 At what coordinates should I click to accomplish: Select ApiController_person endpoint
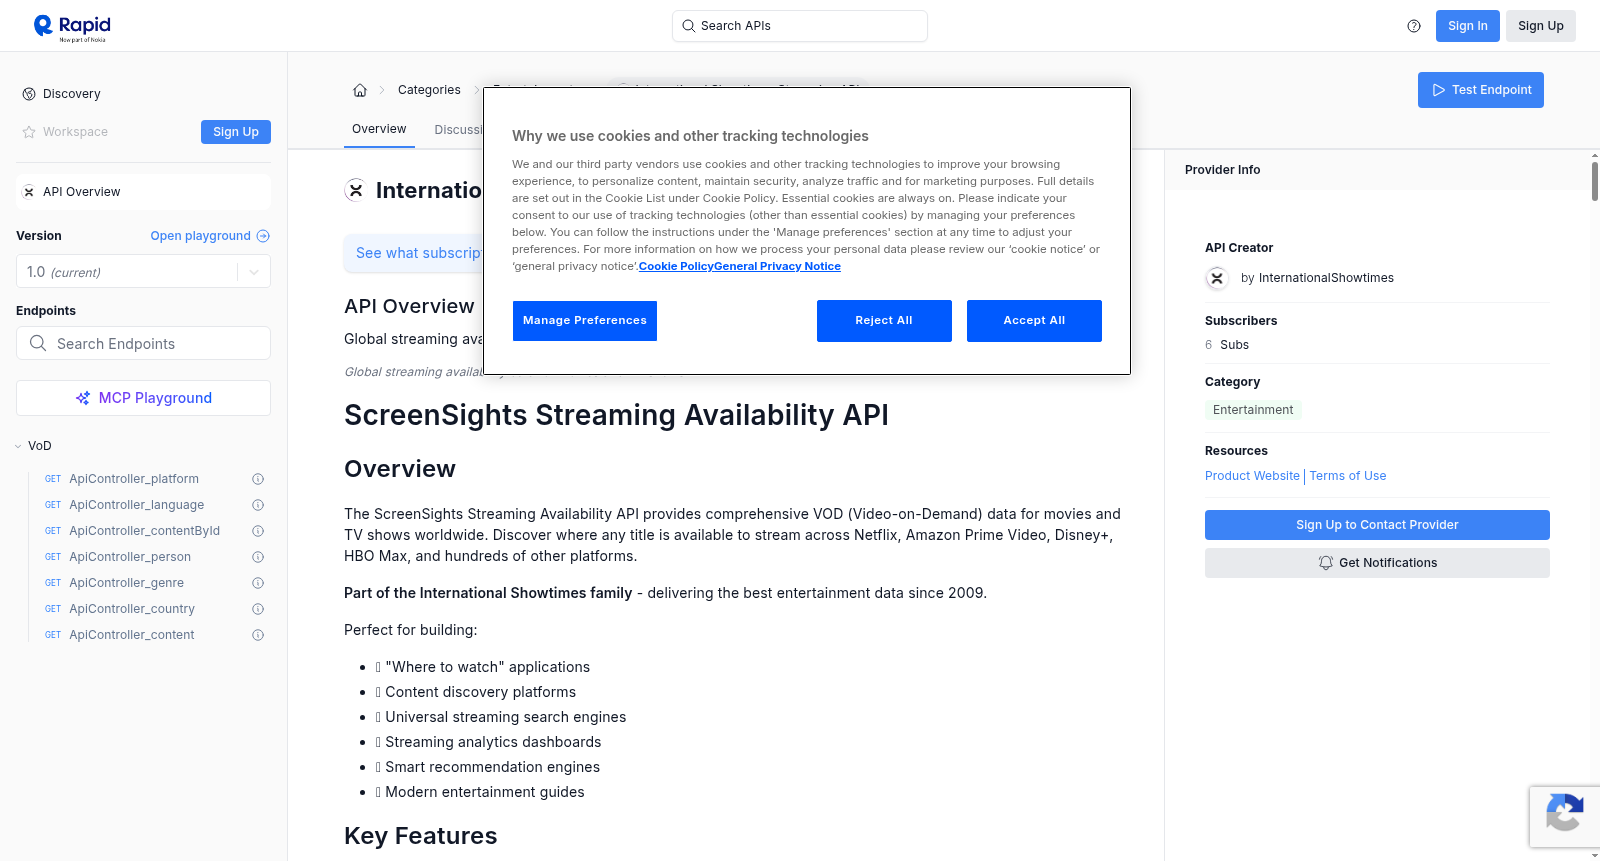130,557
